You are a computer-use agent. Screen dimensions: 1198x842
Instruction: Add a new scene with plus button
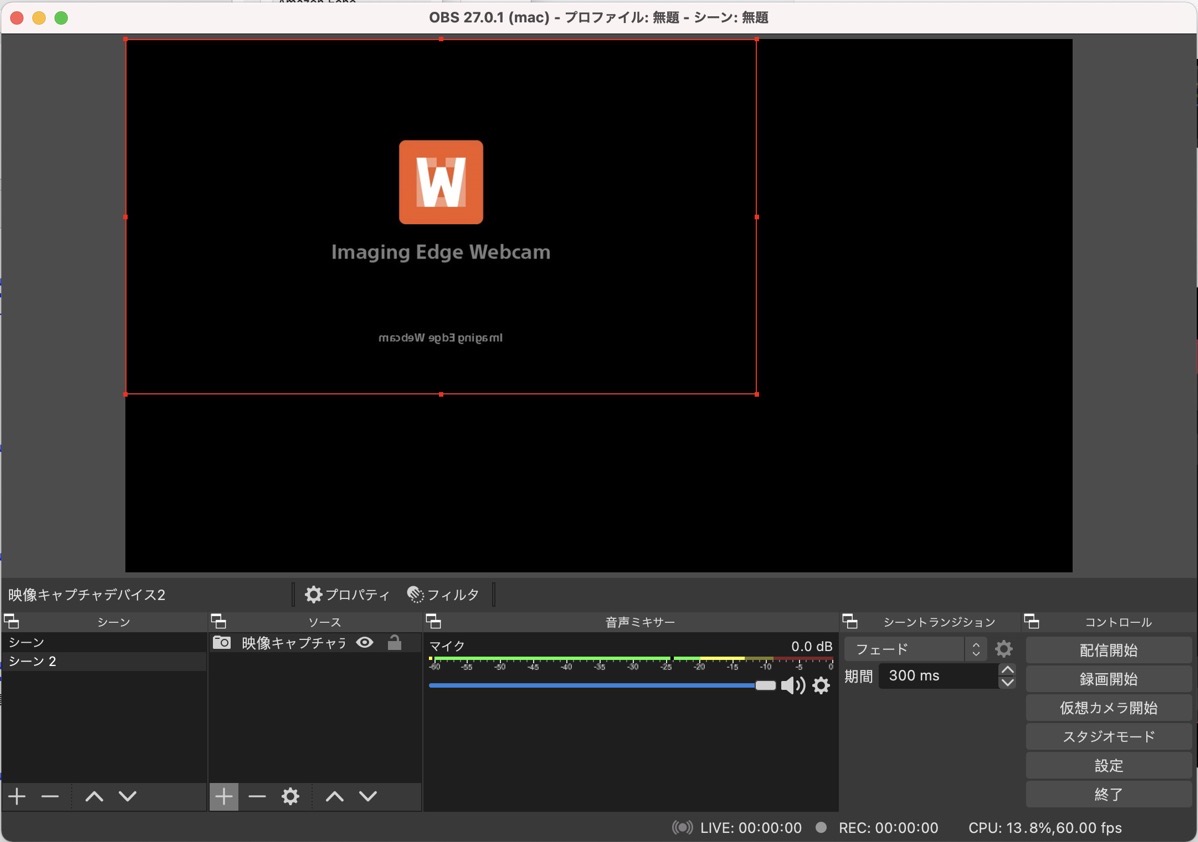click(17, 796)
